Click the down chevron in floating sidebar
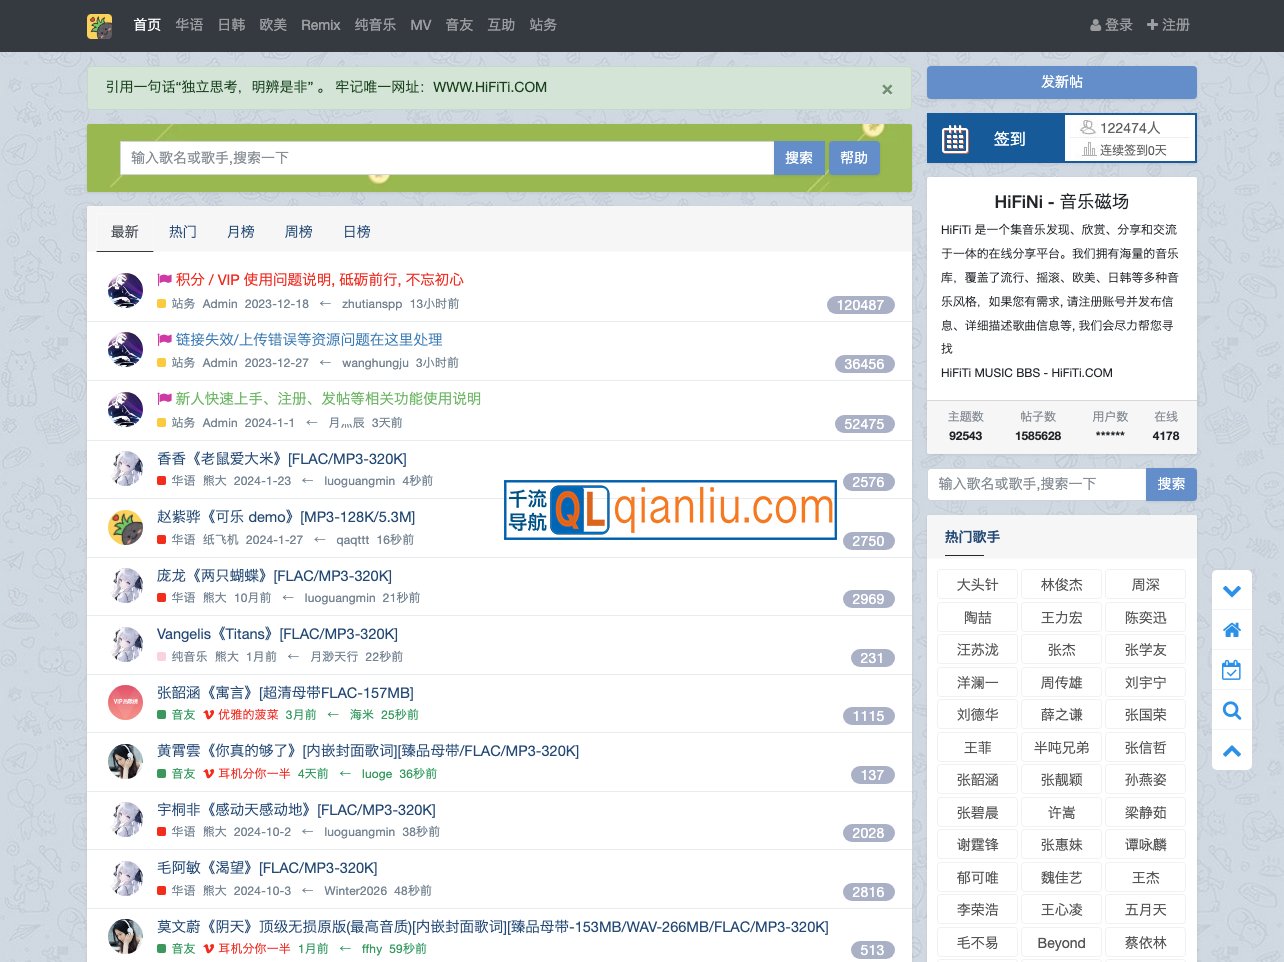The width and height of the screenshot is (1284, 962). click(x=1232, y=591)
